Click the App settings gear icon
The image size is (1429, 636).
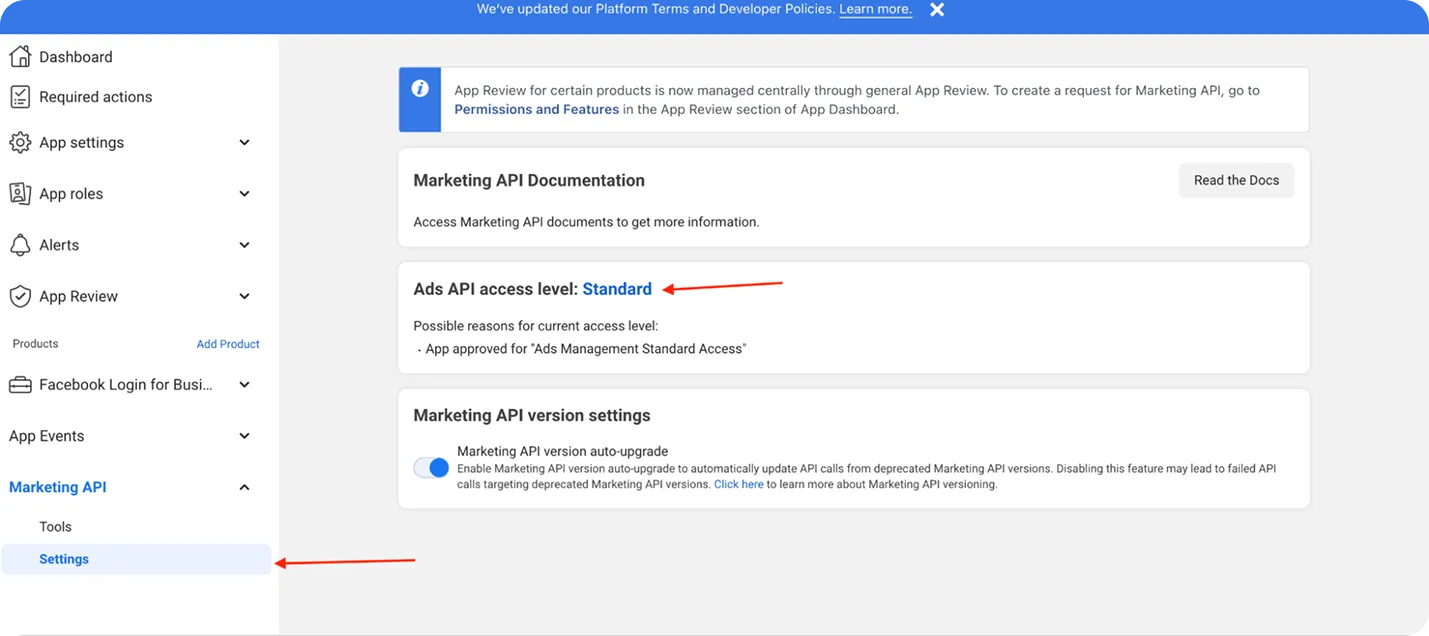(x=20, y=142)
